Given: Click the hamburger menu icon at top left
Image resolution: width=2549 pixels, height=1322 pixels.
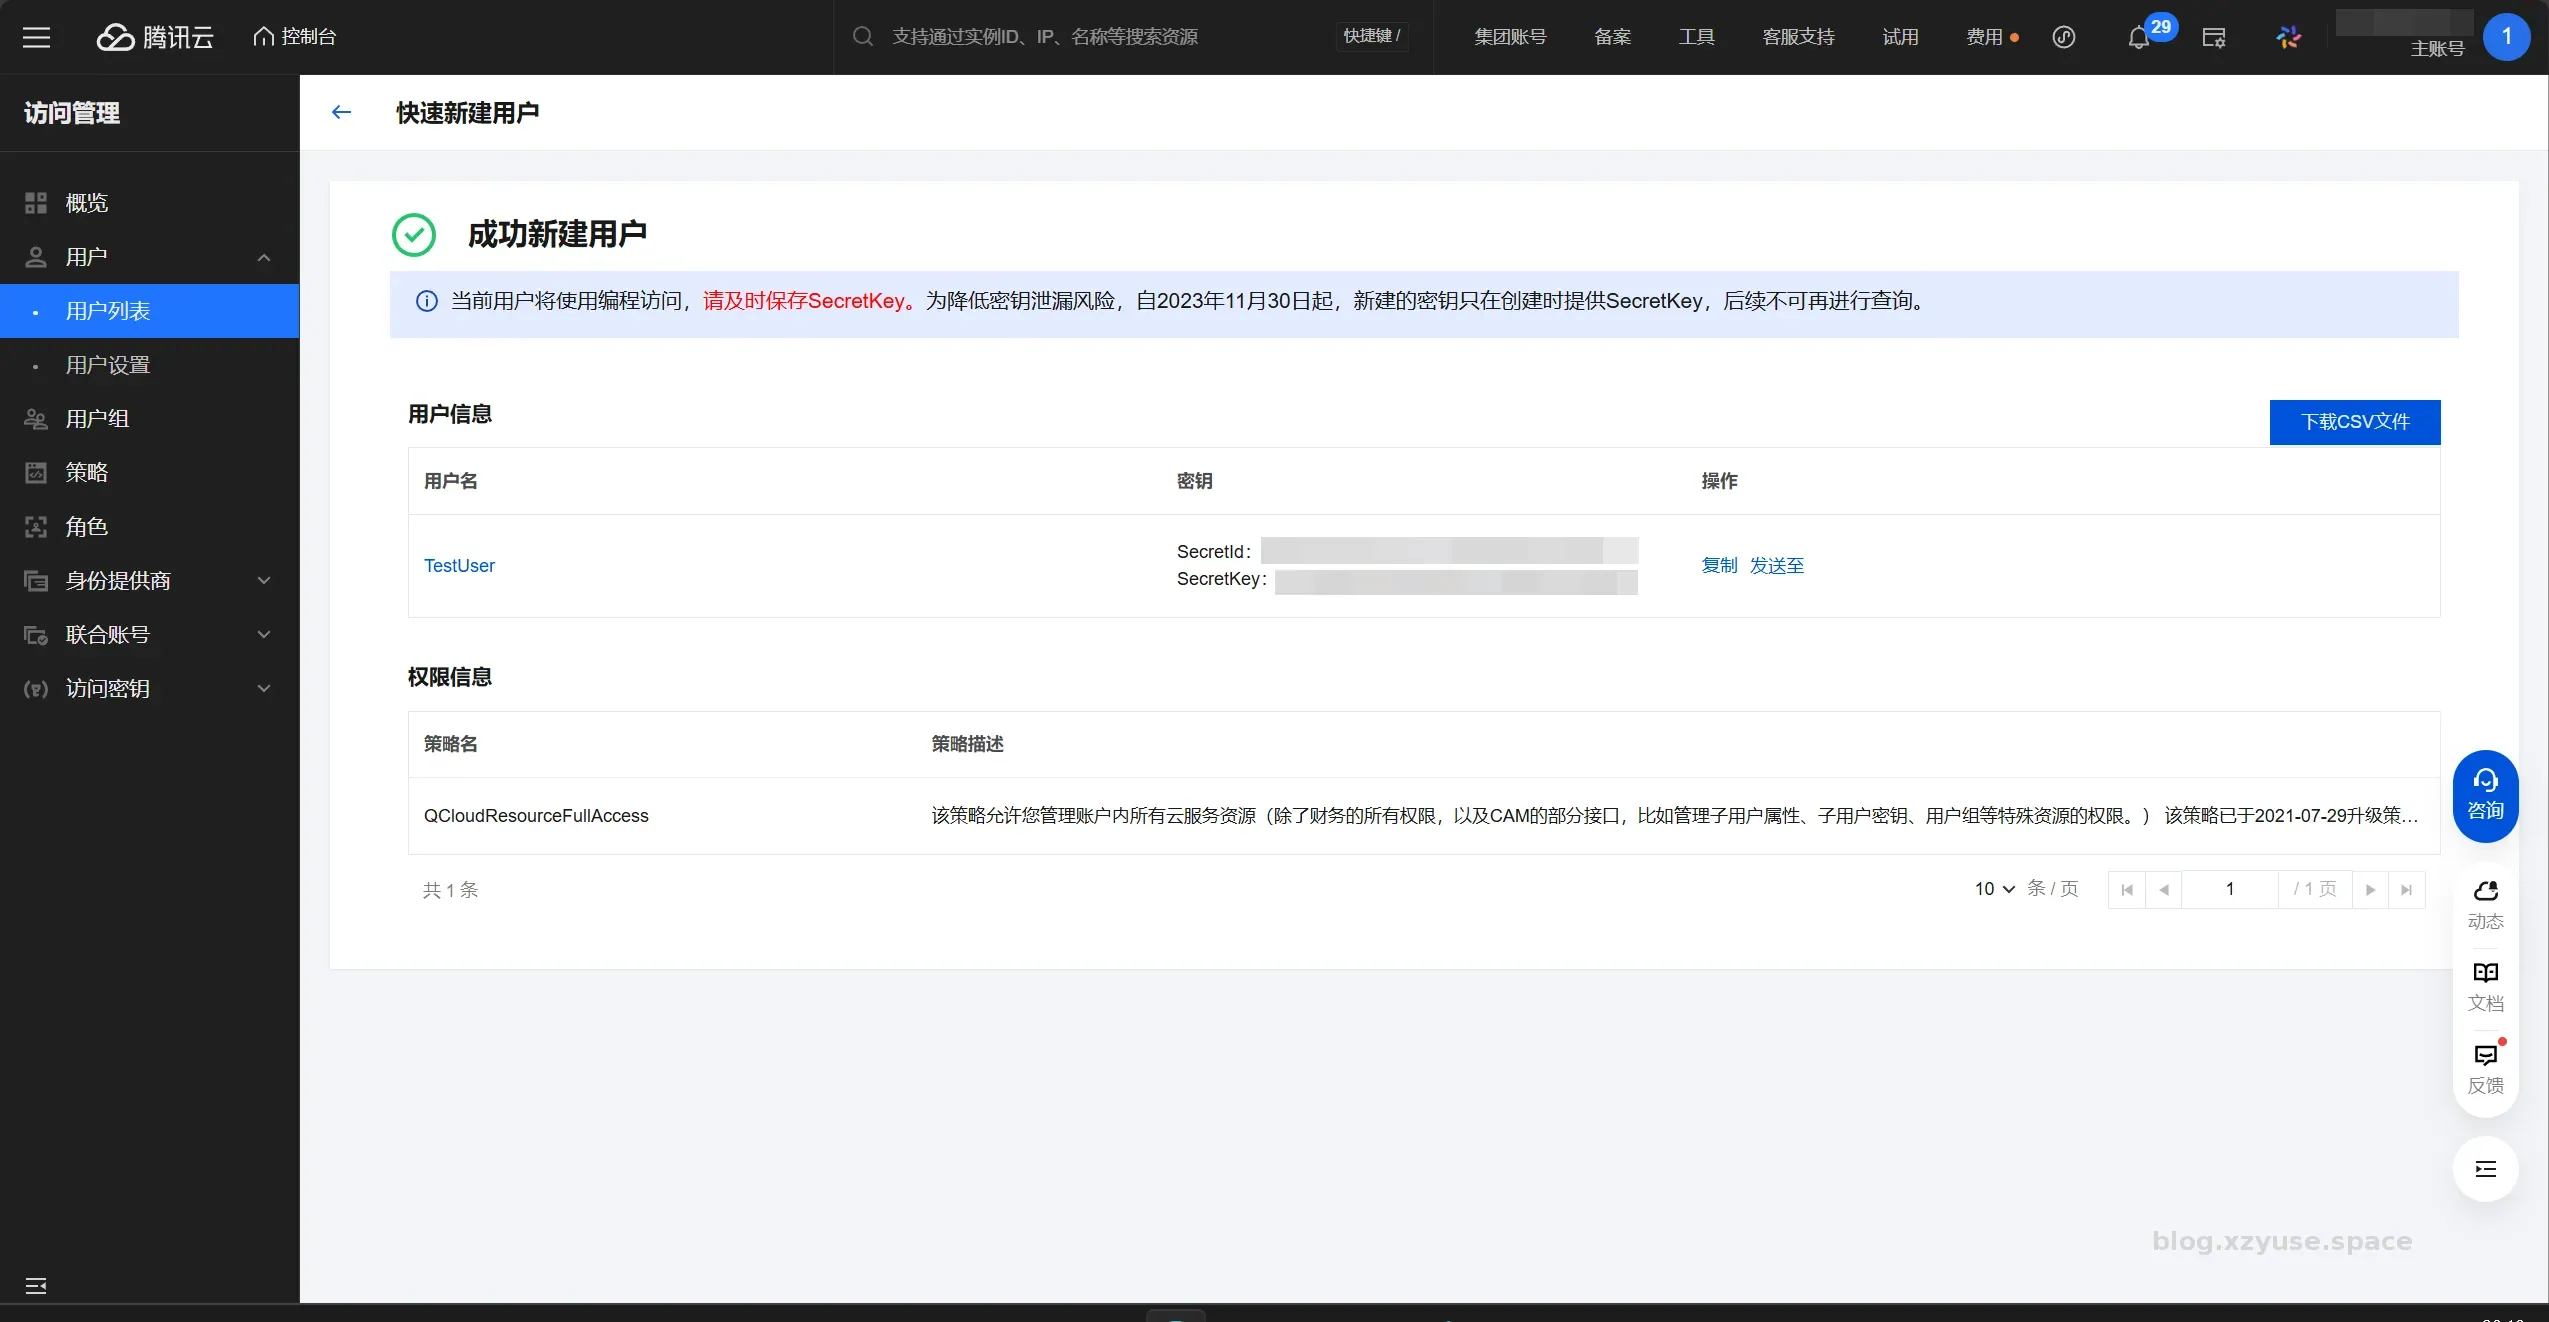Looking at the screenshot, I should (36, 37).
